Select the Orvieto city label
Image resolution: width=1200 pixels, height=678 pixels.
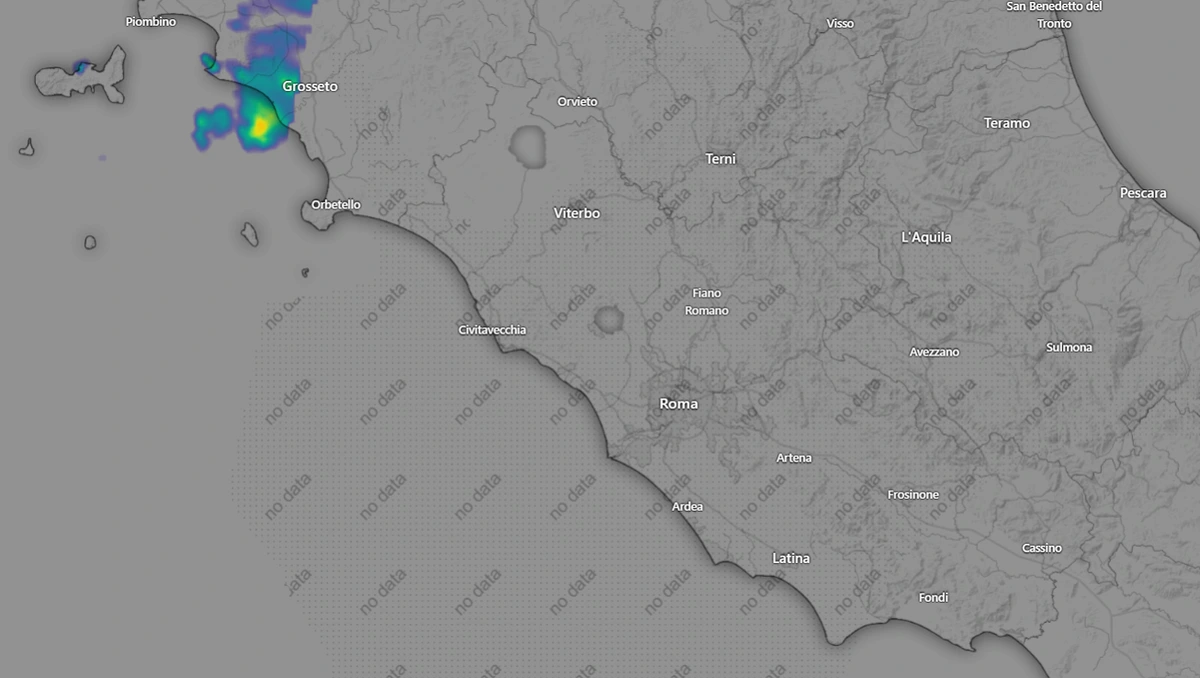tap(577, 101)
